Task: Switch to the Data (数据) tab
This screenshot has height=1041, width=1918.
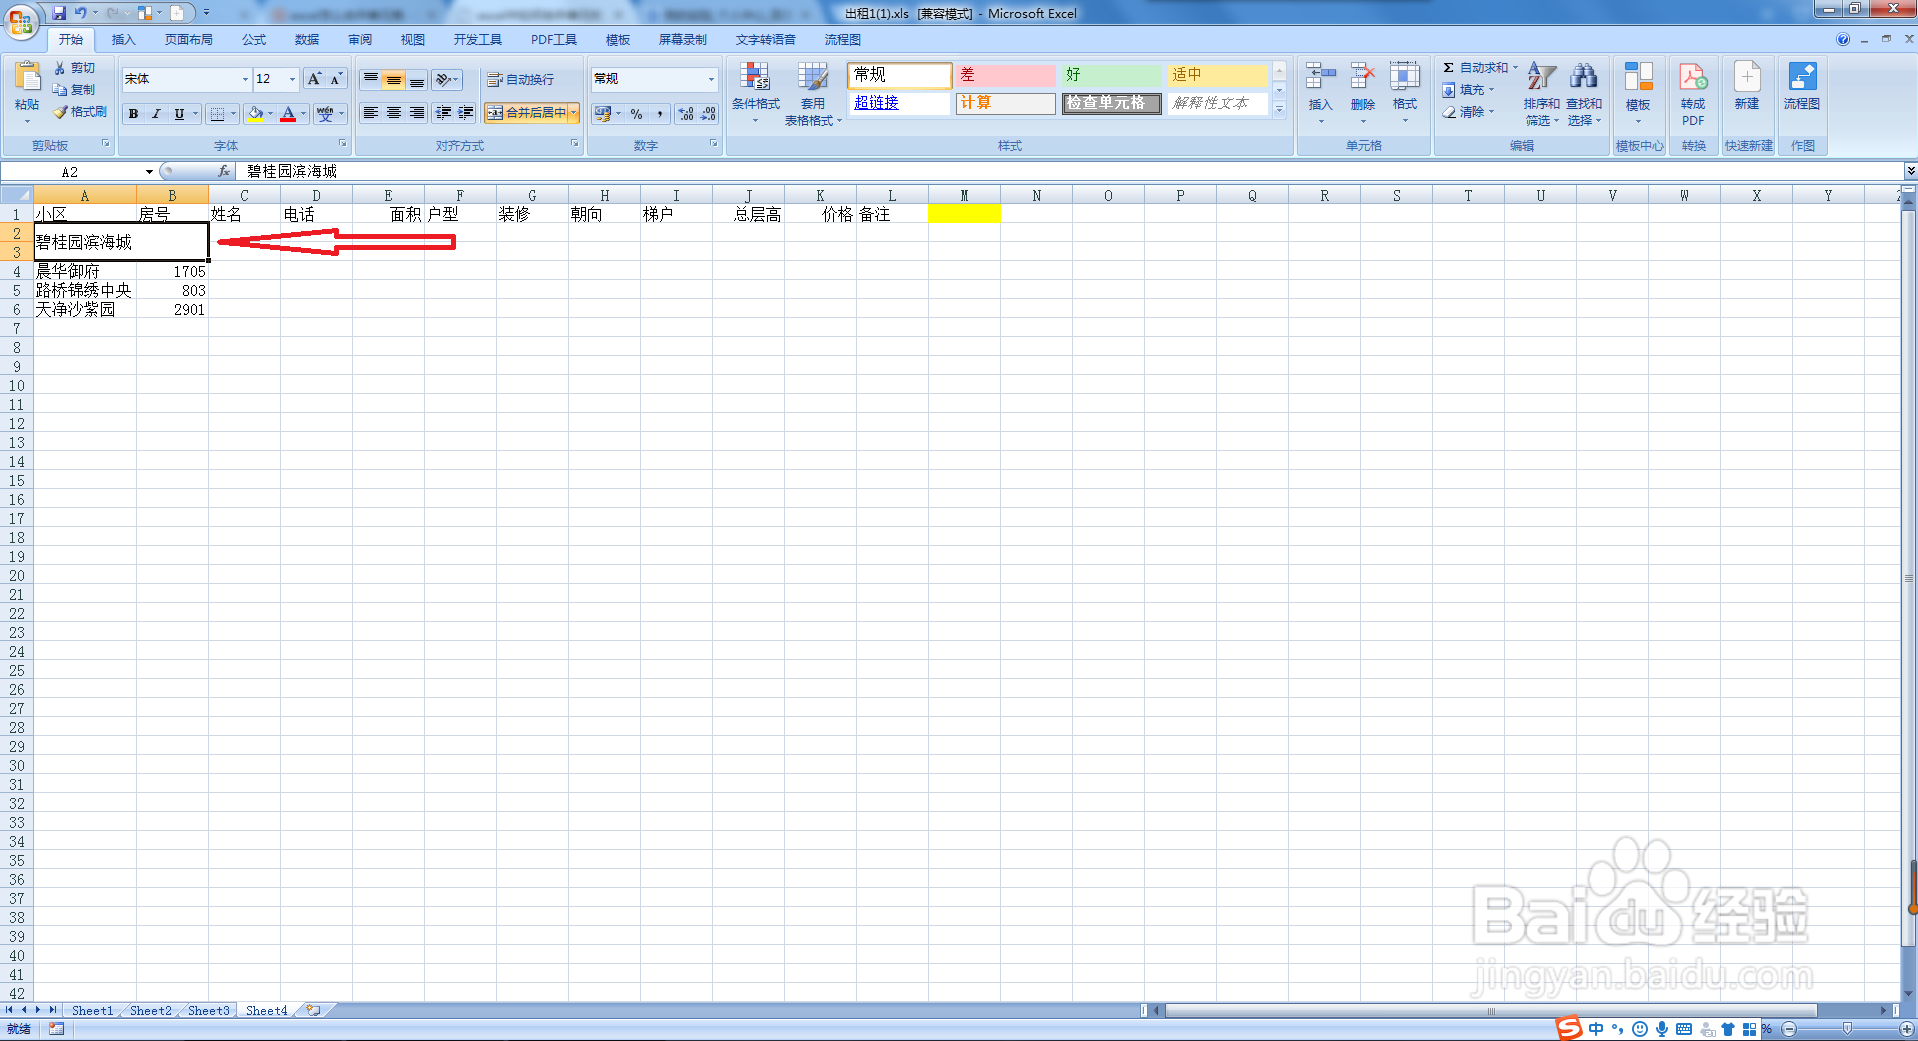Action: tap(307, 40)
